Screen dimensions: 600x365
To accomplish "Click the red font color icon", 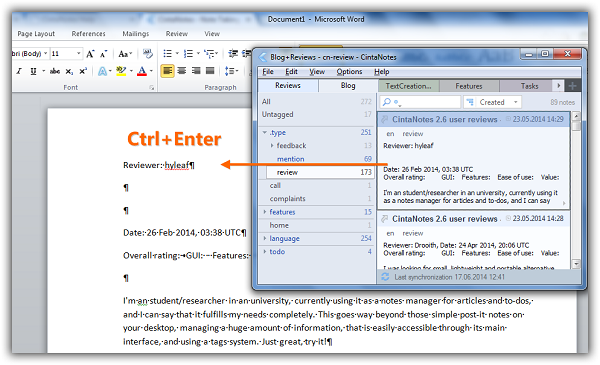I will pyautogui.click(x=142, y=71).
